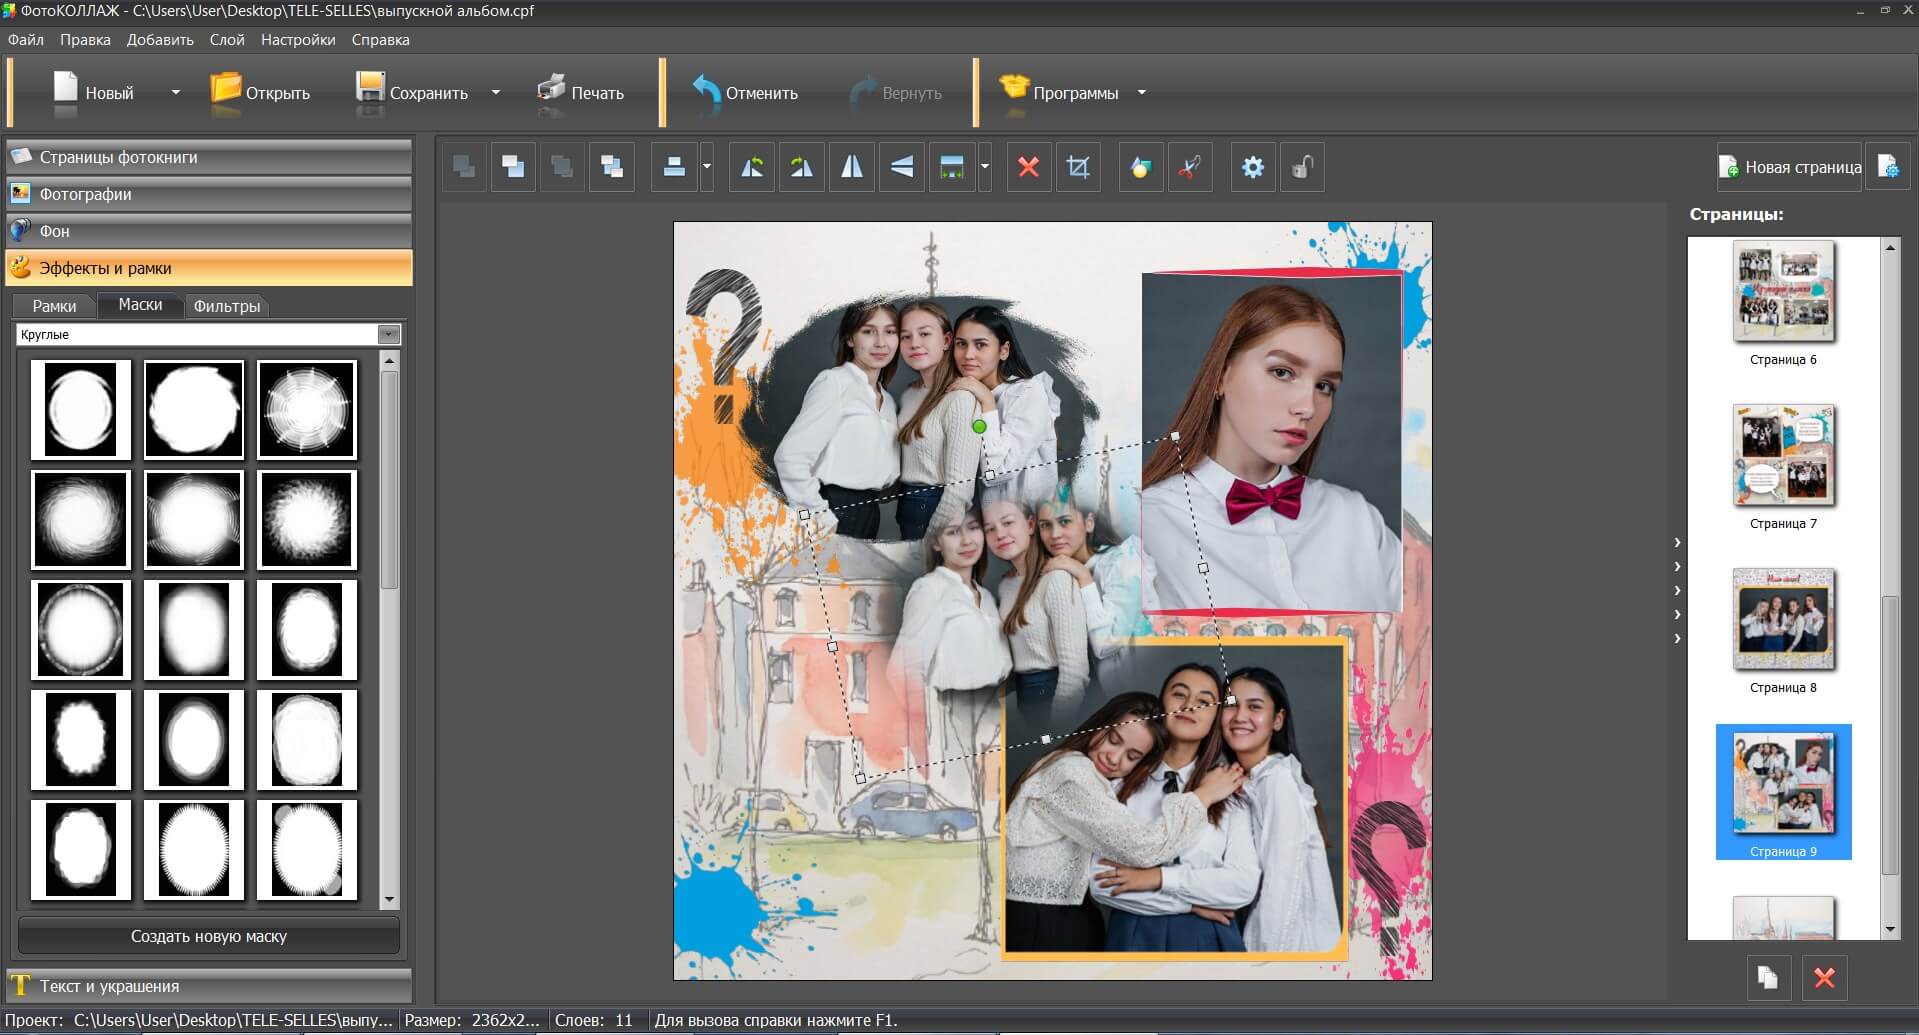Collapse the Эффекты и рамки panel
This screenshot has width=1919, height=1035.
pyautogui.click(x=209, y=268)
